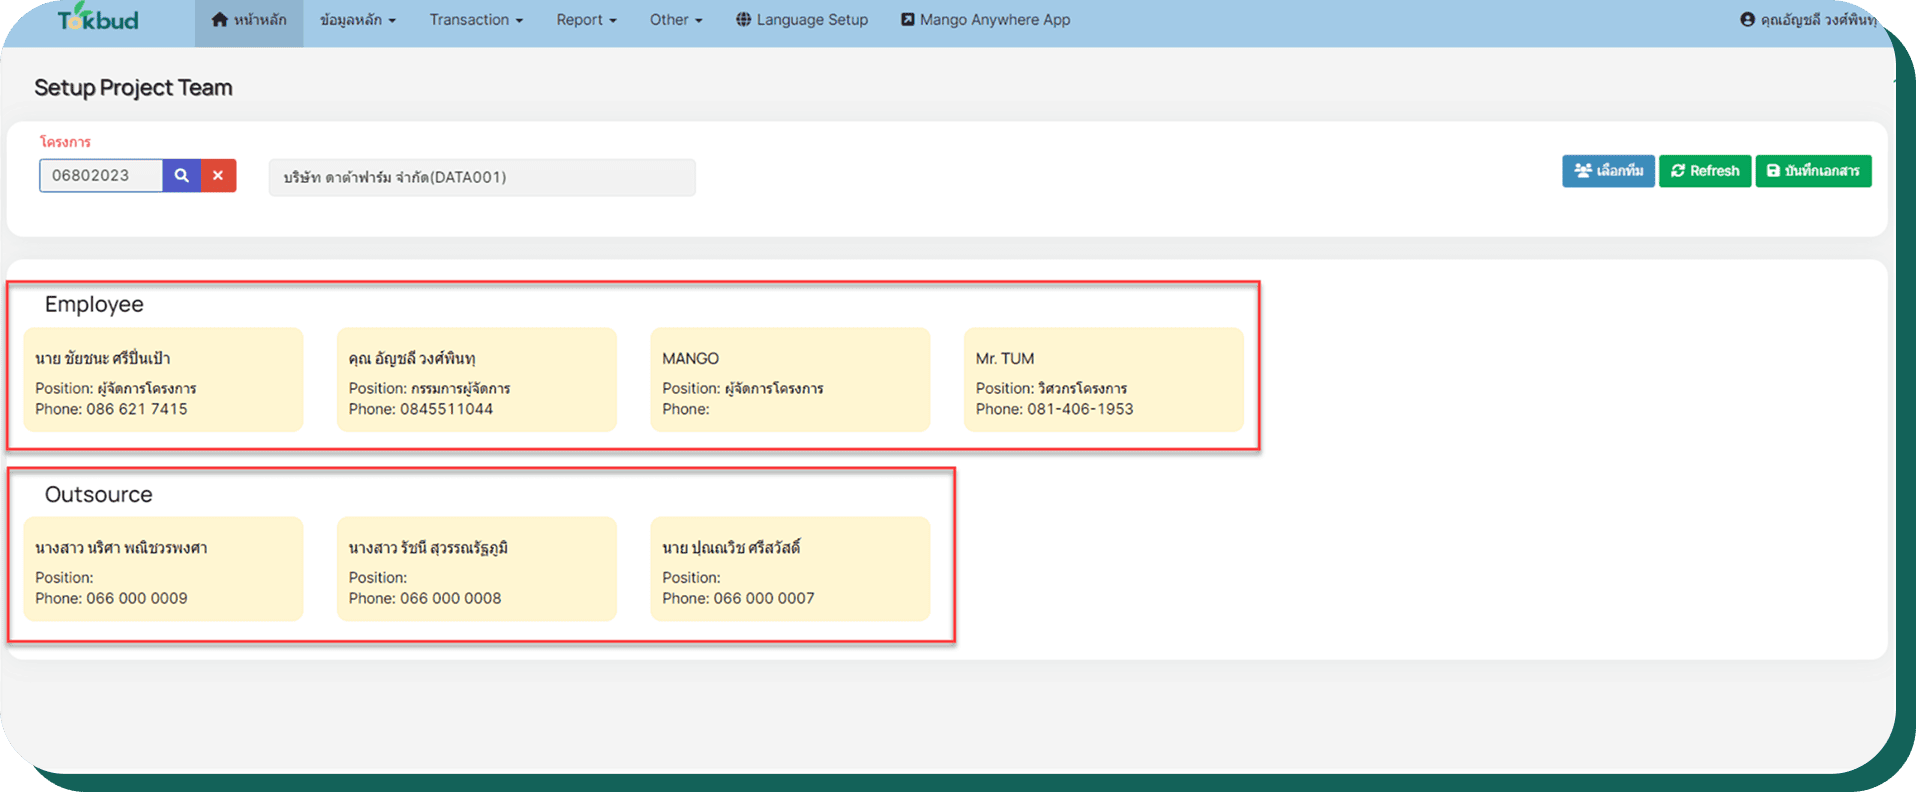Screen dimensions: 1916x792
Task: Click the project code input field
Action: click(x=101, y=175)
